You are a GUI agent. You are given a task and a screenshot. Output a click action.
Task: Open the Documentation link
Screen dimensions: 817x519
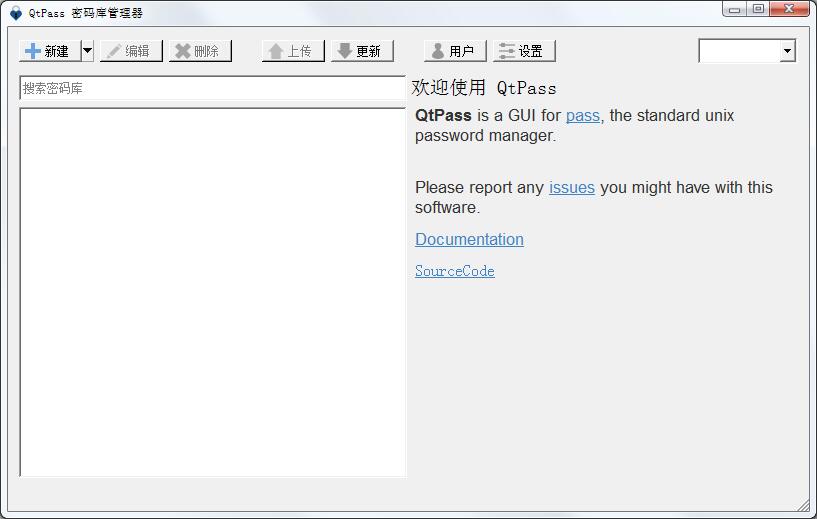pos(469,239)
